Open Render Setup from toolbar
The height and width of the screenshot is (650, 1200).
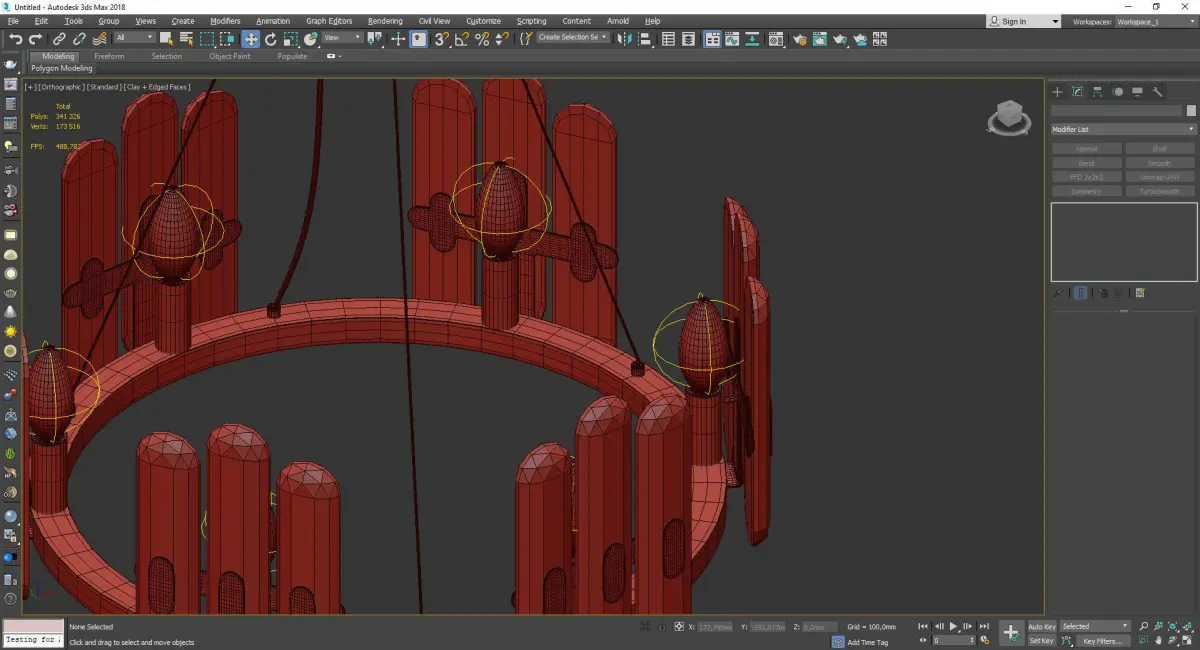click(799, 39)
